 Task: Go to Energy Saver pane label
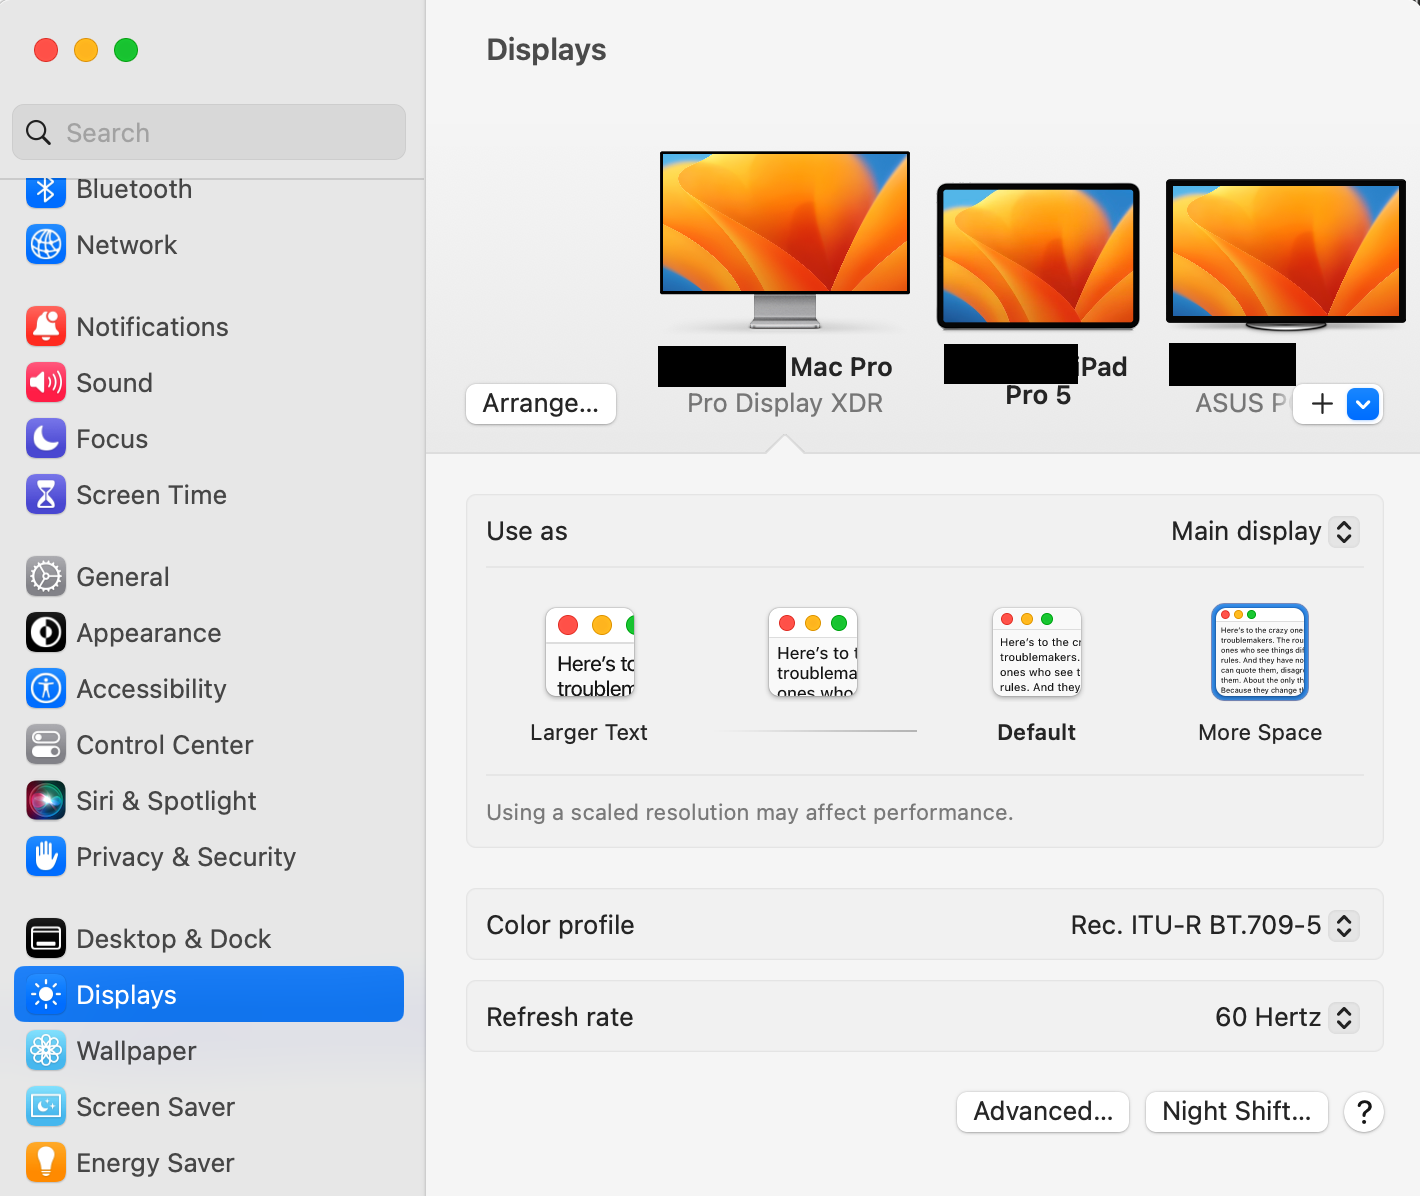155,1163
